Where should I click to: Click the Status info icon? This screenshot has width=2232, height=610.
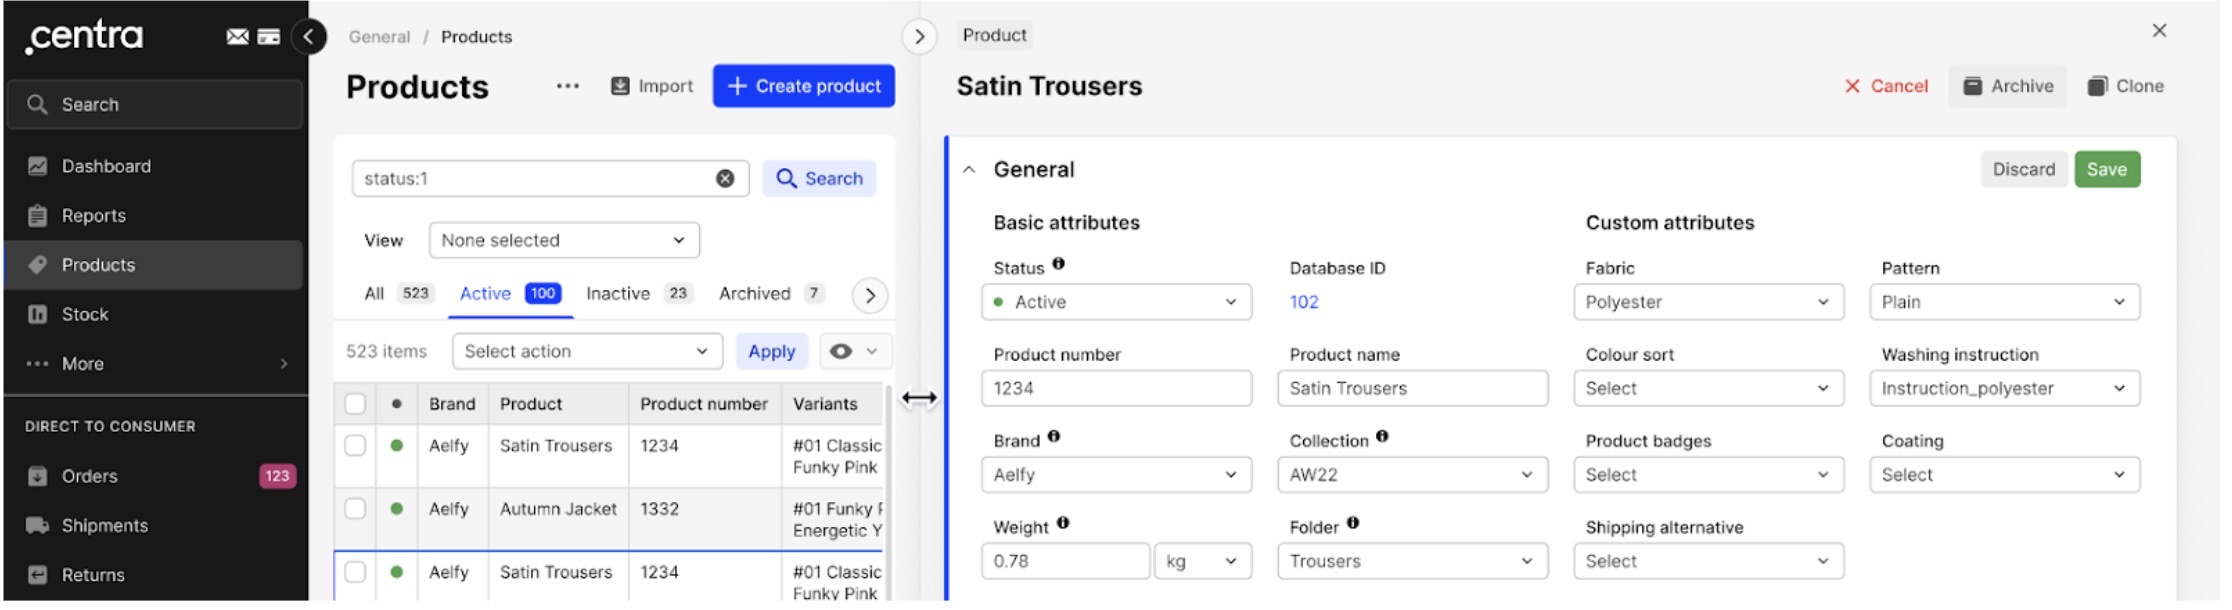[1059, 264]
